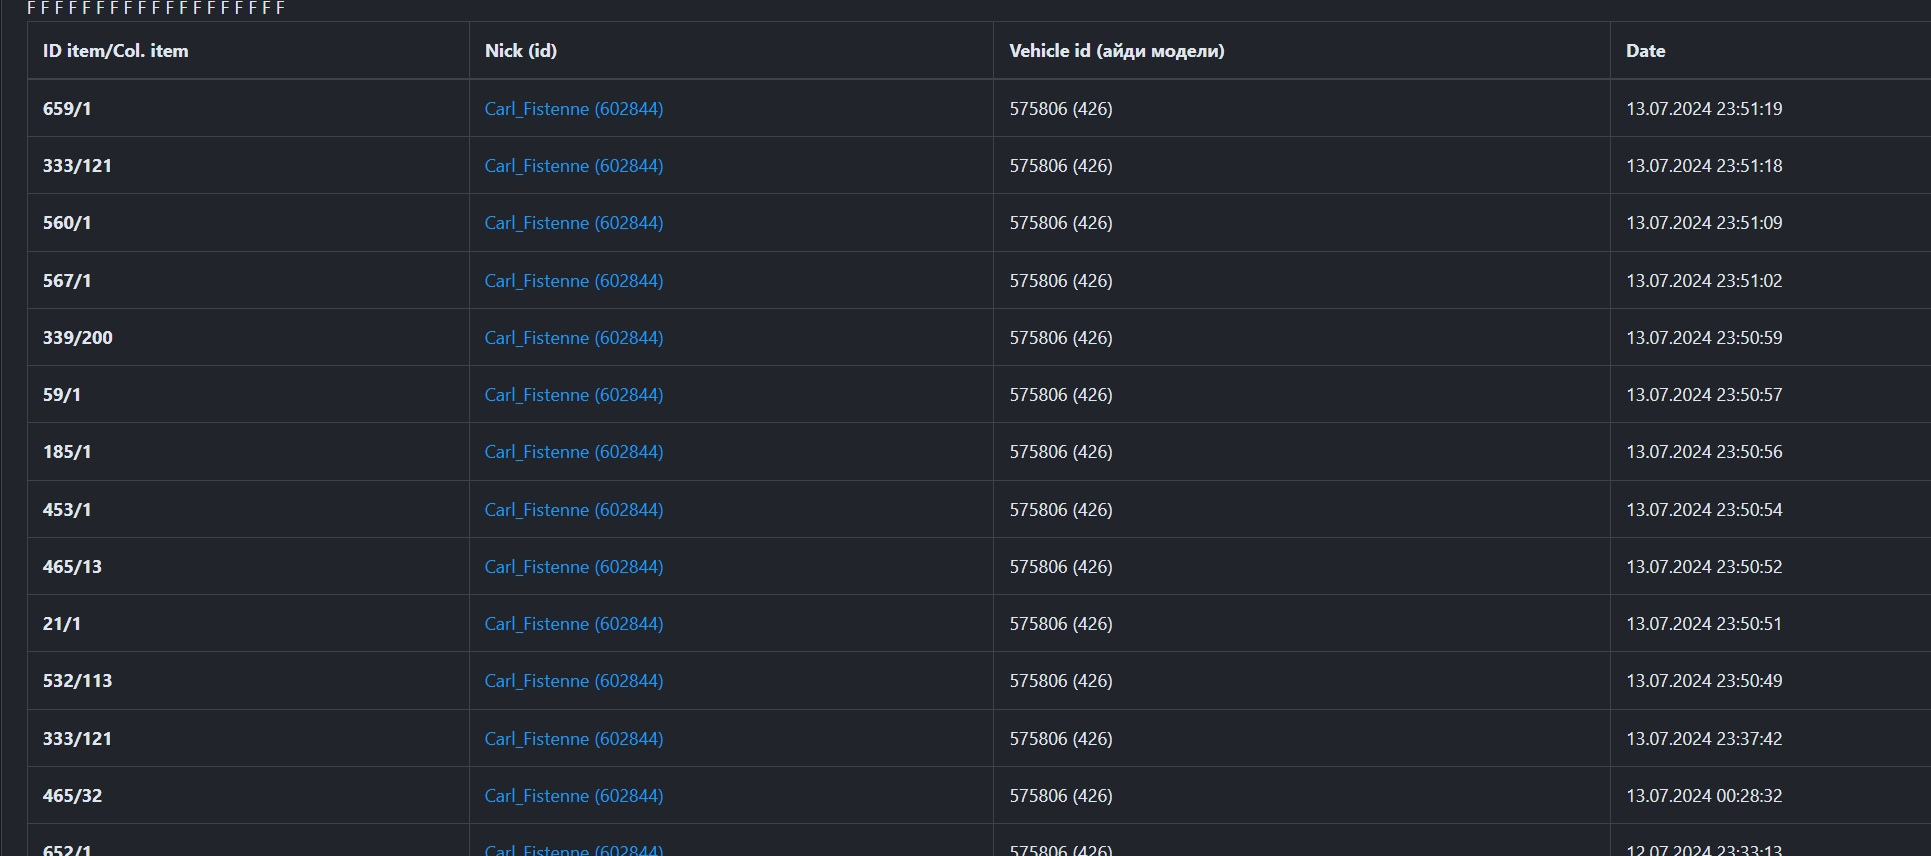The image size is (1931, 856).
Task: Follow the nick link in 21/1 row
Action: [x=573, y=624]
